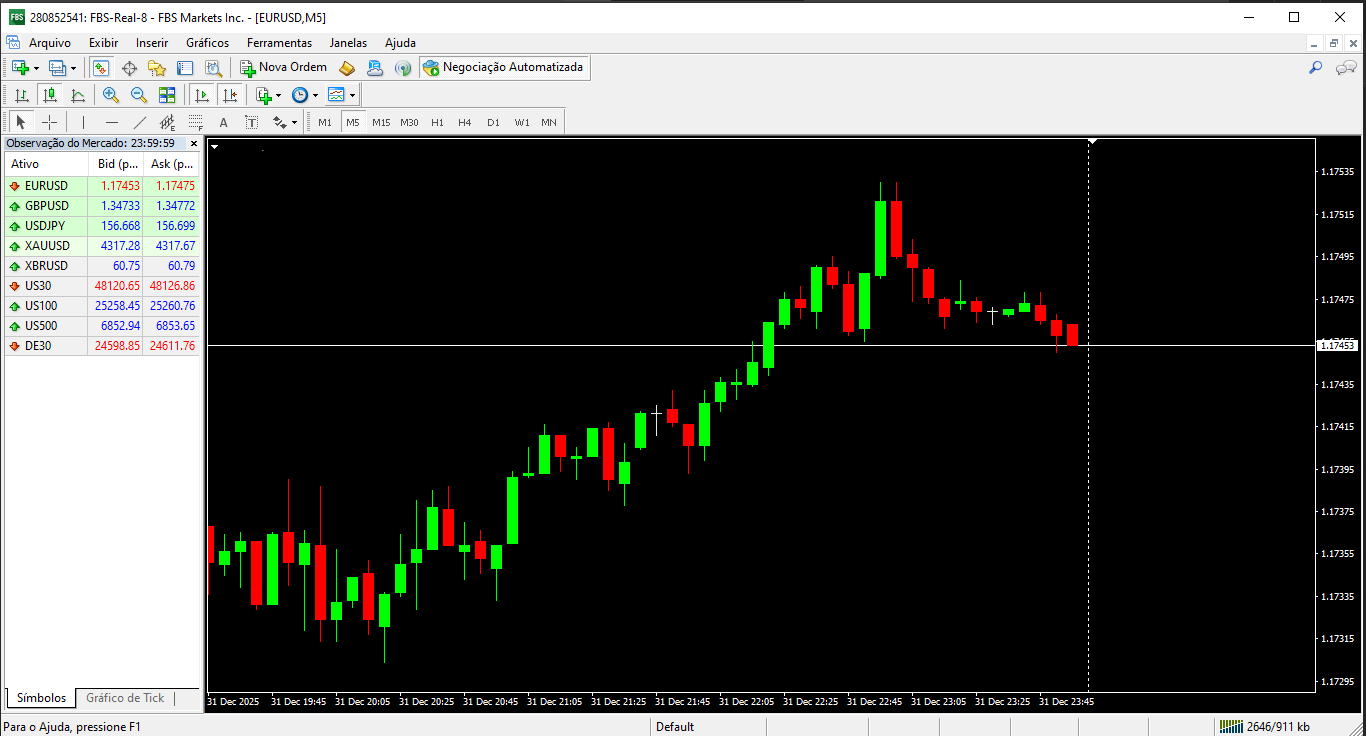
Task: Select the horizontal line drawing tool
Action: [112, 122]
